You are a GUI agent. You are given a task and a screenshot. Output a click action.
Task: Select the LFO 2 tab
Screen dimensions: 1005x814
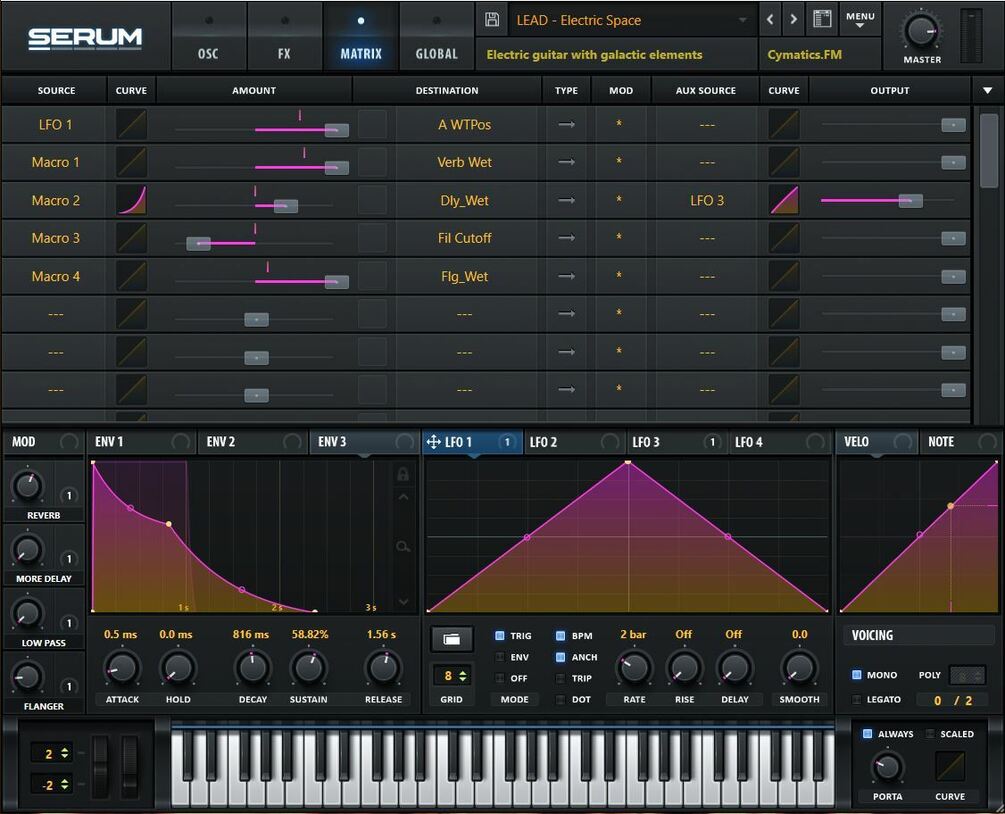573,442
